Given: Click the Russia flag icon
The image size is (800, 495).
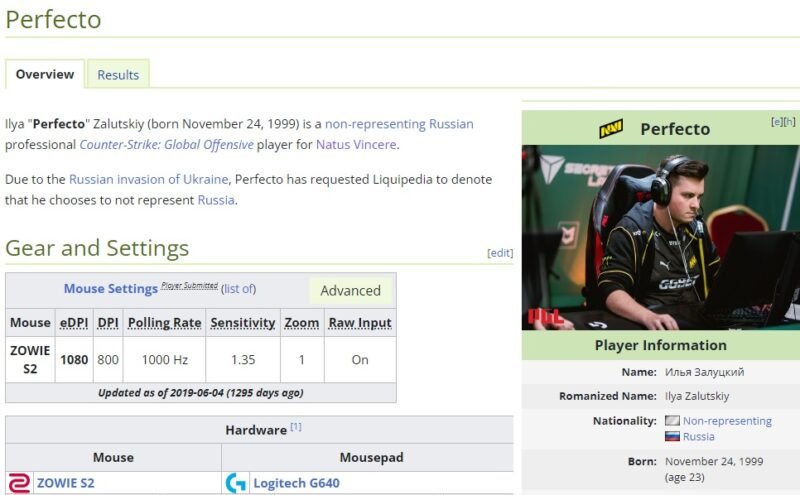Looking at the screenshot, I should (672, 436).
